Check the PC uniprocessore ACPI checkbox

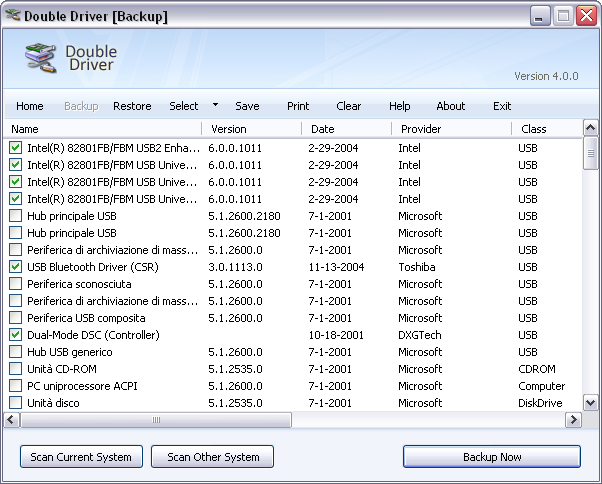tap(15, 386)
